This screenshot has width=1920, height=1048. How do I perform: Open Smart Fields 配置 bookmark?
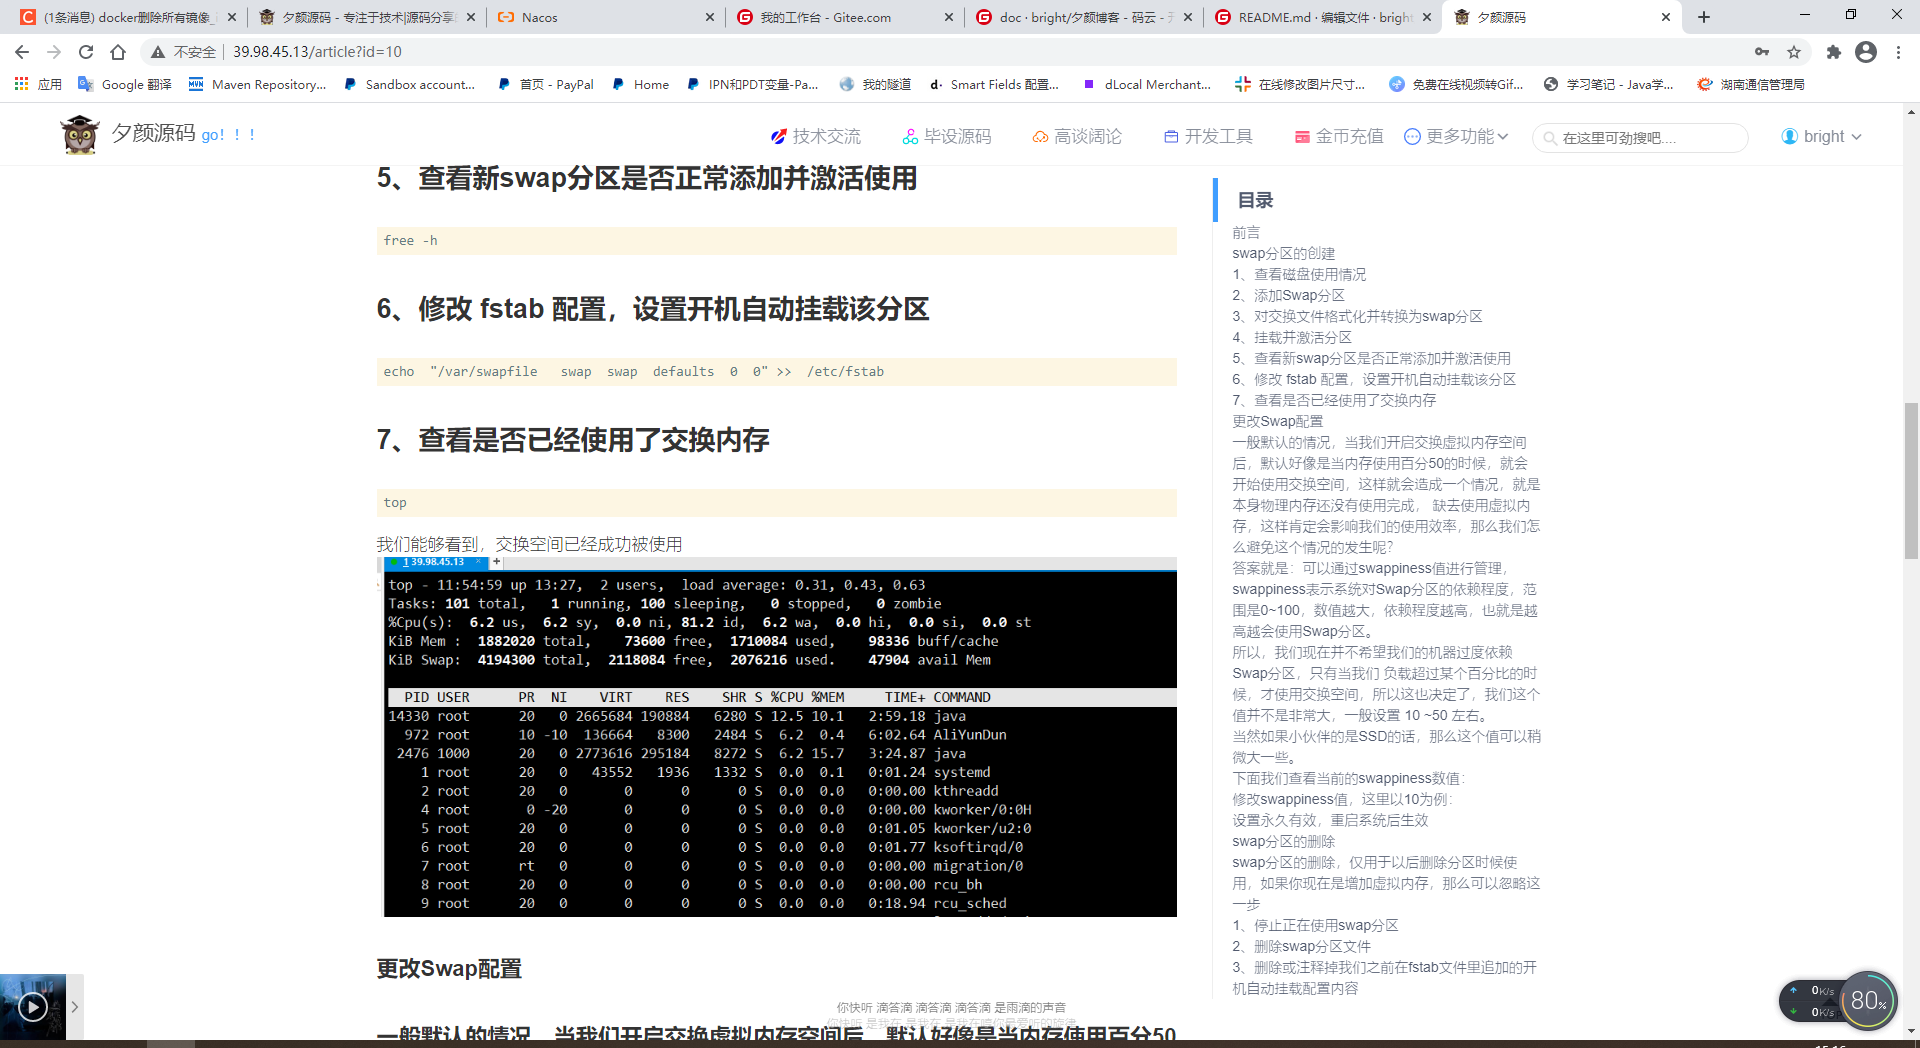tap(994, 84)
